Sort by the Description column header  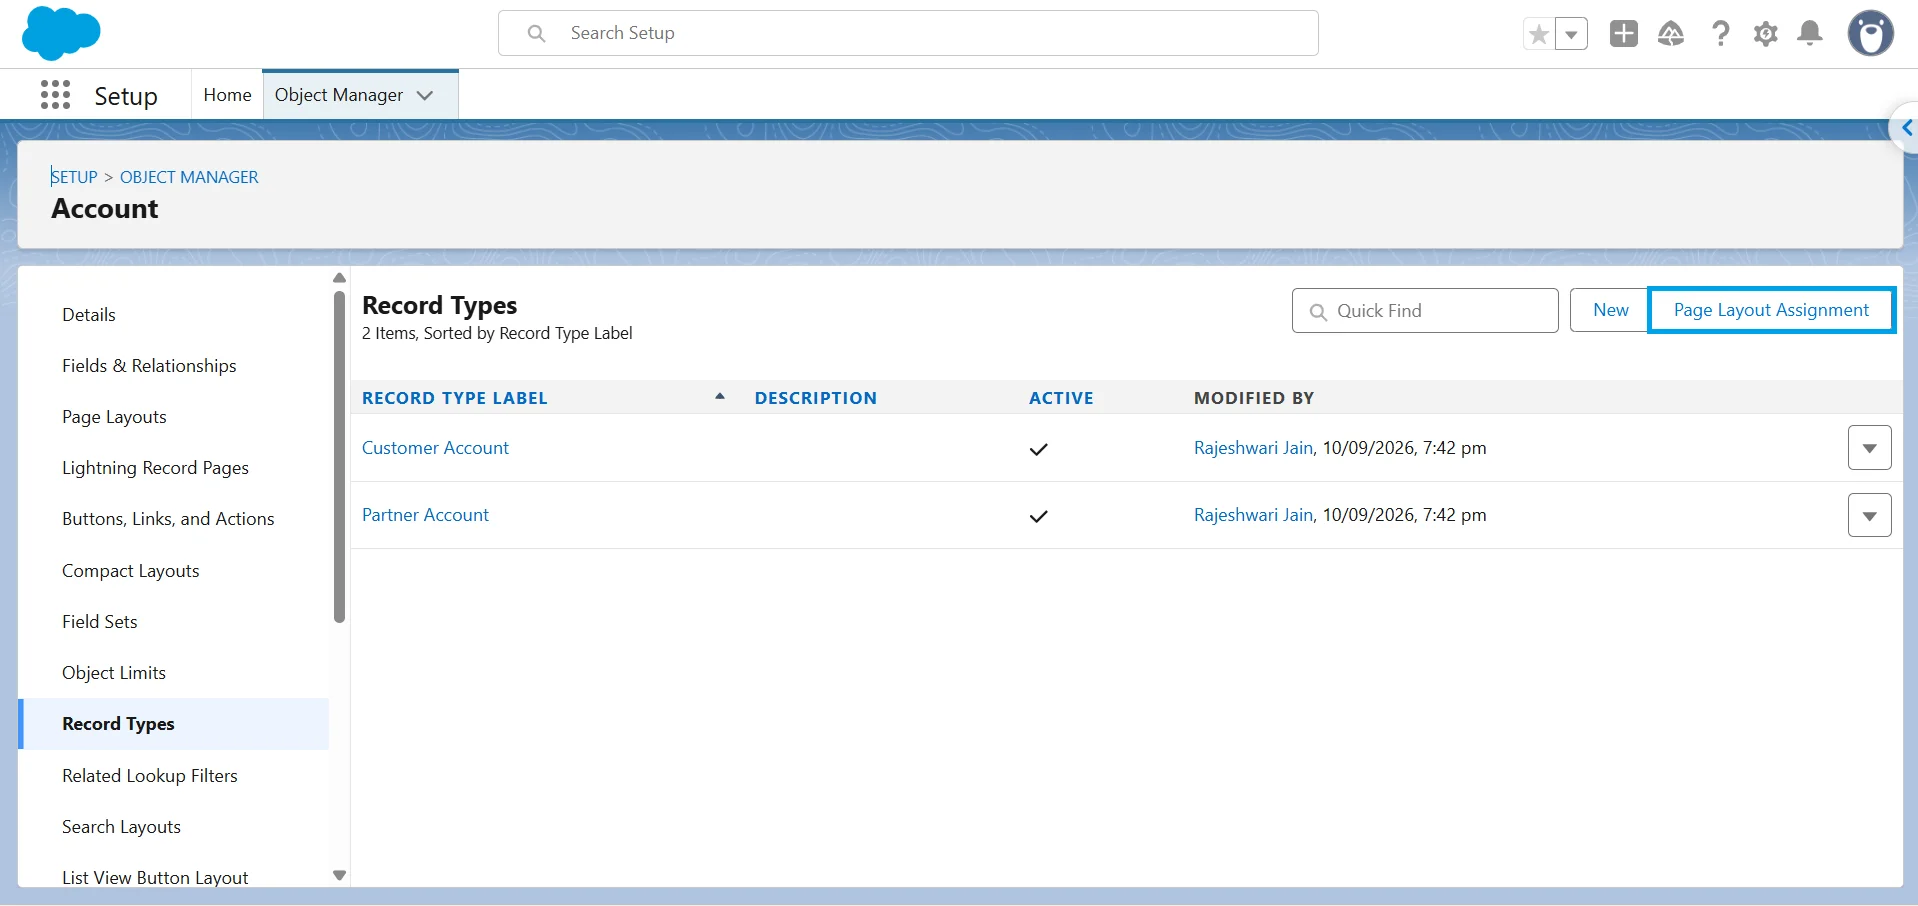pos(815,398)
